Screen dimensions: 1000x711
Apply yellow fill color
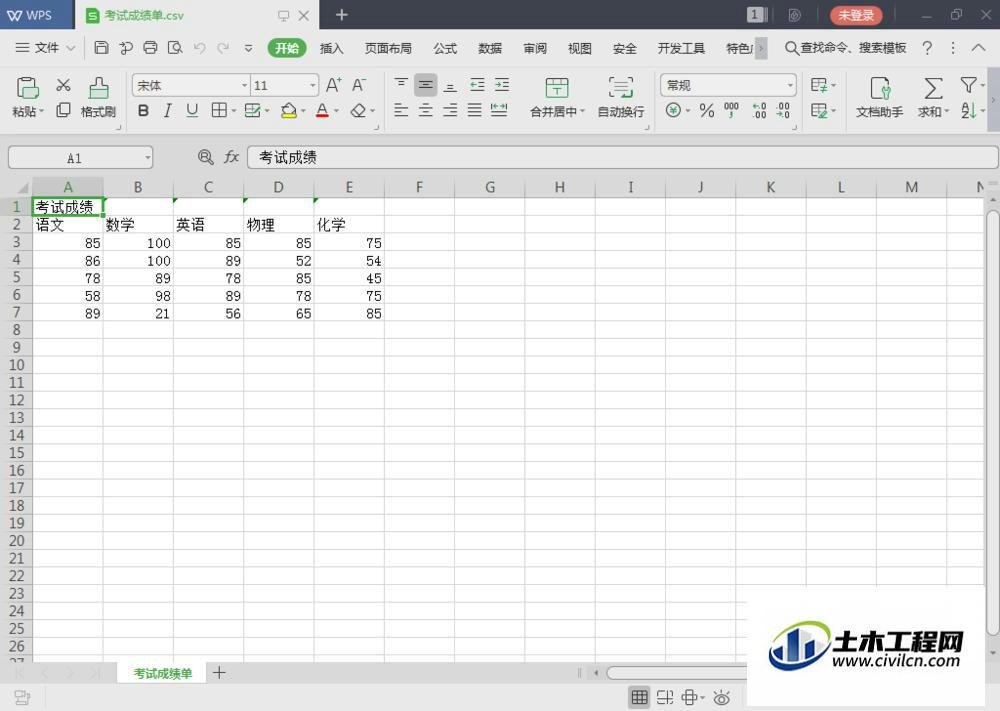[289, 111]
